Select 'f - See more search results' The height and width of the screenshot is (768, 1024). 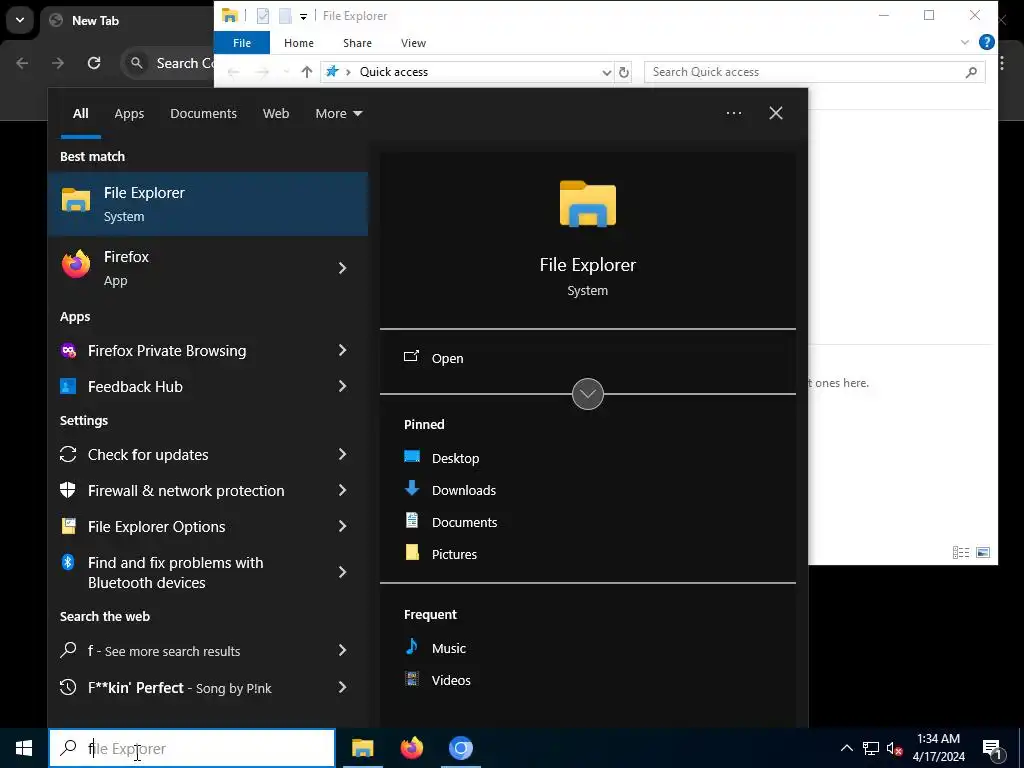(193, 650)
